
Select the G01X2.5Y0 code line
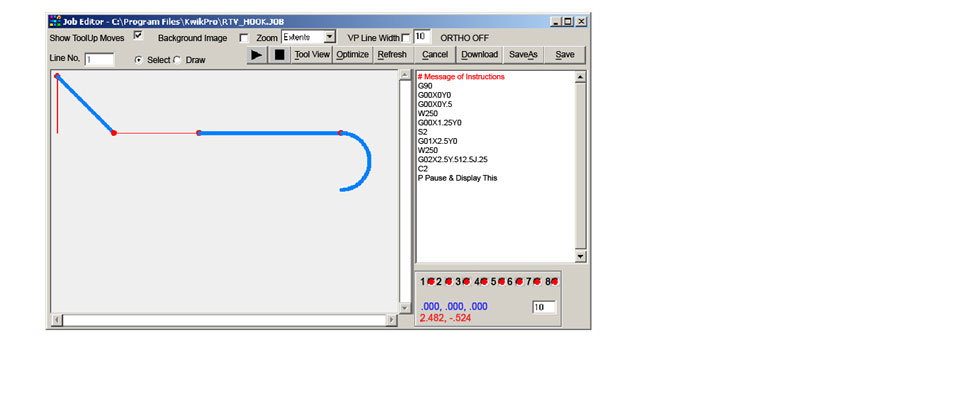click(437, 141)
